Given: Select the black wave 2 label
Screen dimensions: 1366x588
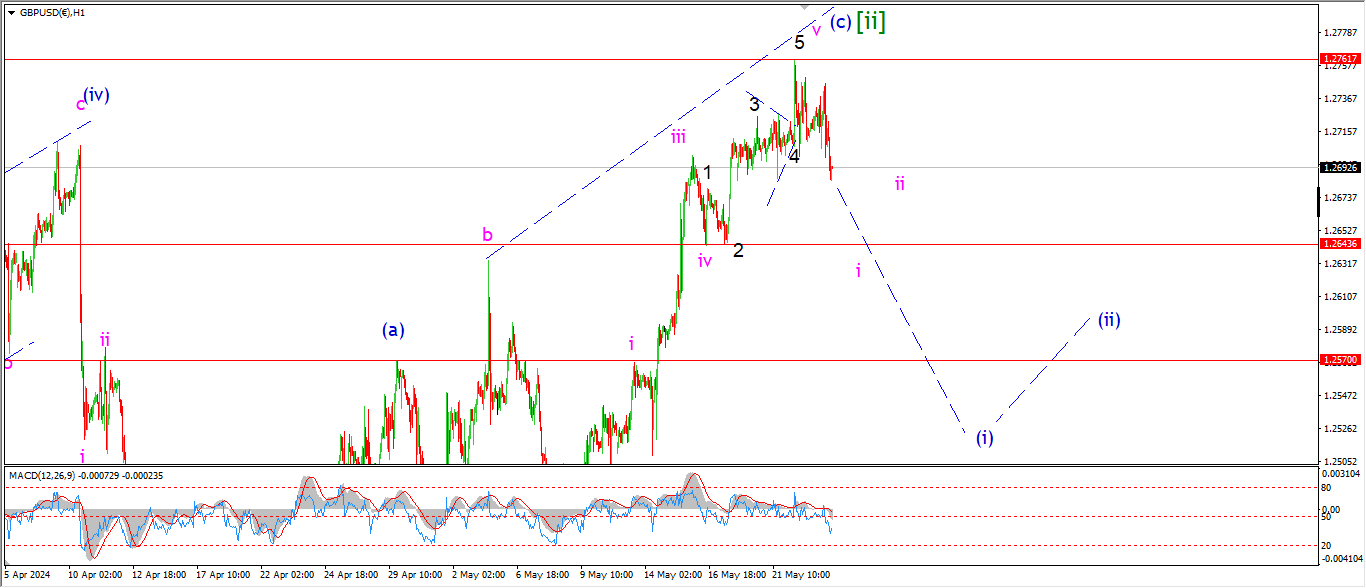Looking at the screenshot, I should pyautogui.click(x=738, y=250).
